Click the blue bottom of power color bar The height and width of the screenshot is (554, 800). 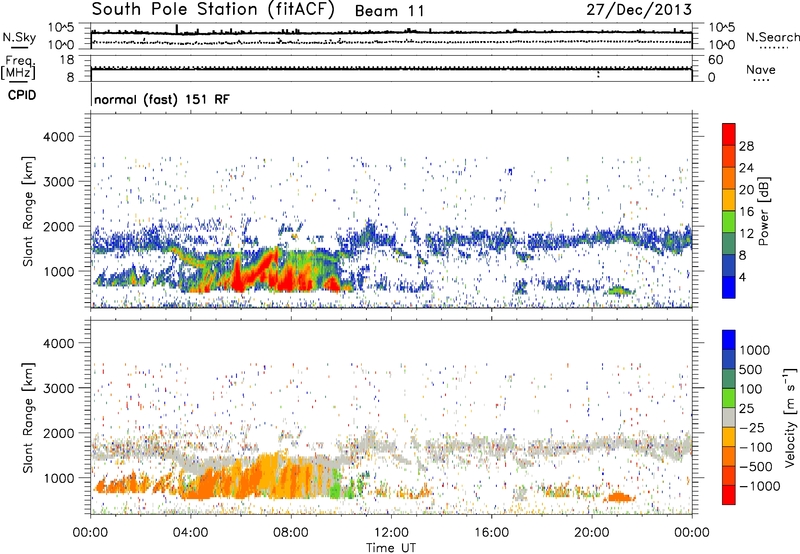coord(729,287)
